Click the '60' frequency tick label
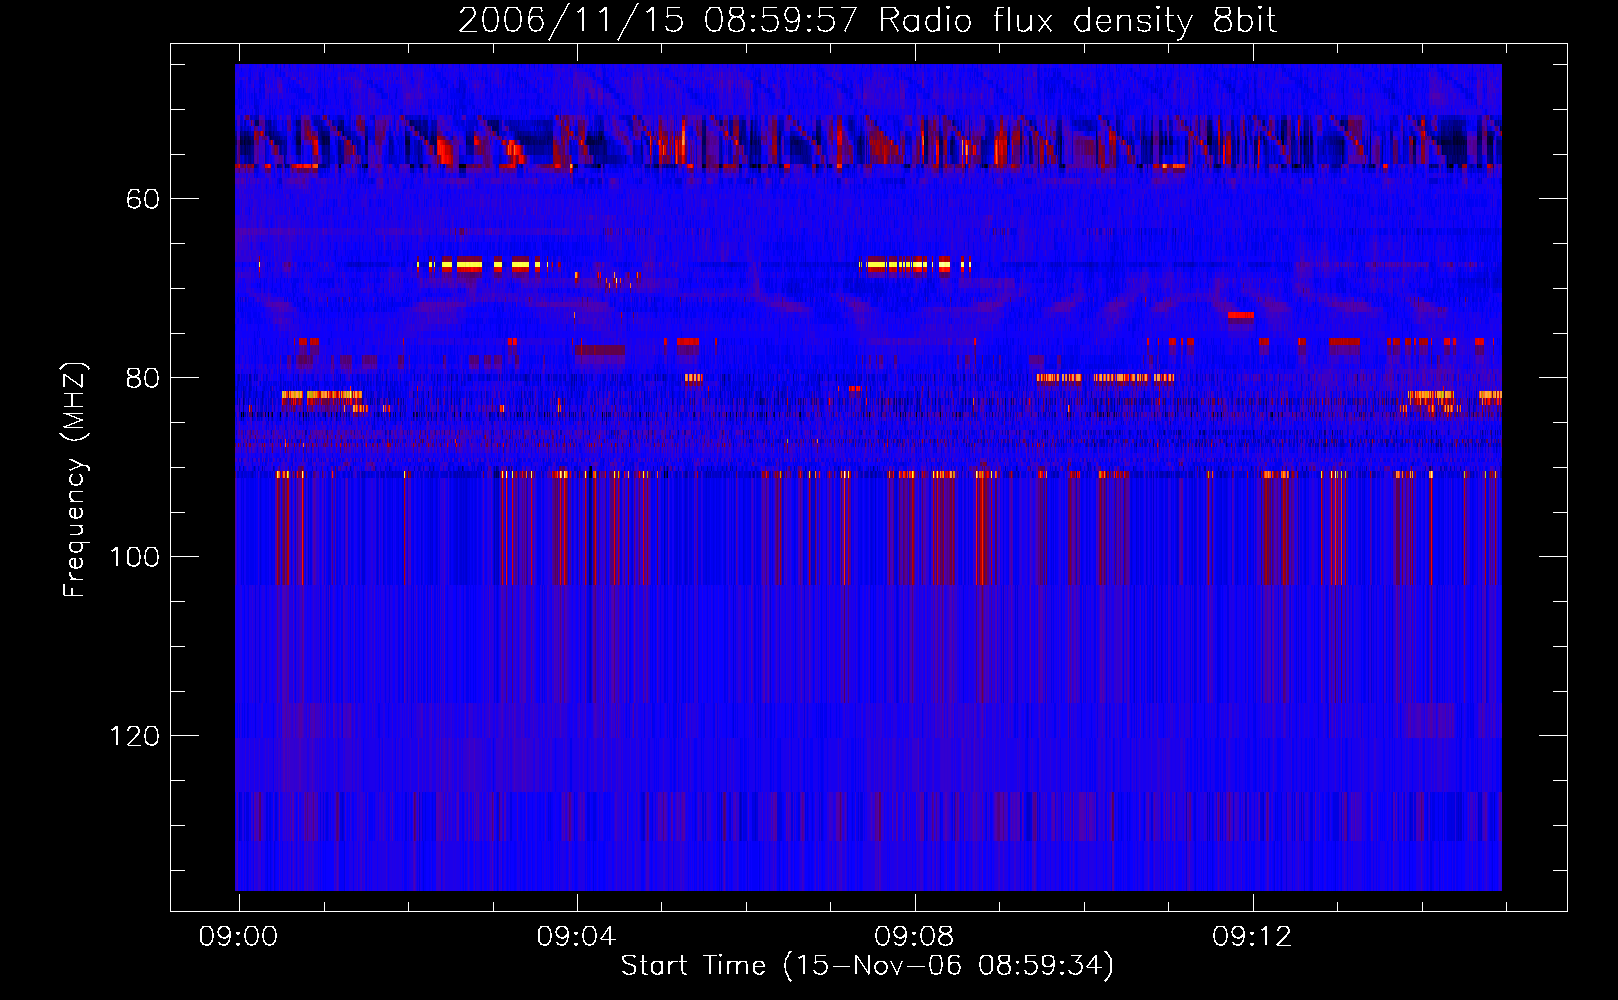Screen dimensions: 1618x1000 (x=143, y=199)
